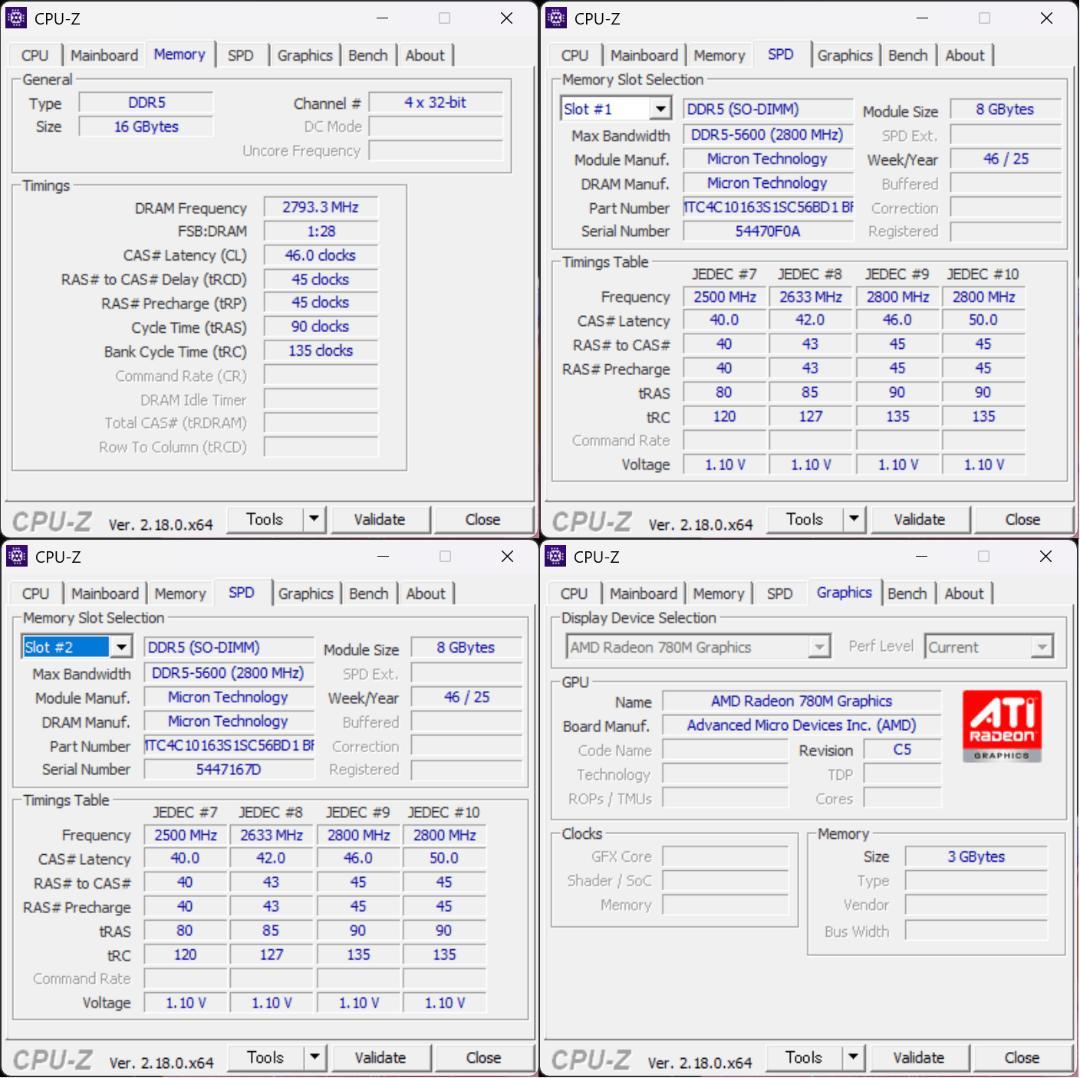The width and height of the screenshot is (1080, 1078).
Task: Click Validate button in Slot #1 window
Action: click(x=920, y=519)
